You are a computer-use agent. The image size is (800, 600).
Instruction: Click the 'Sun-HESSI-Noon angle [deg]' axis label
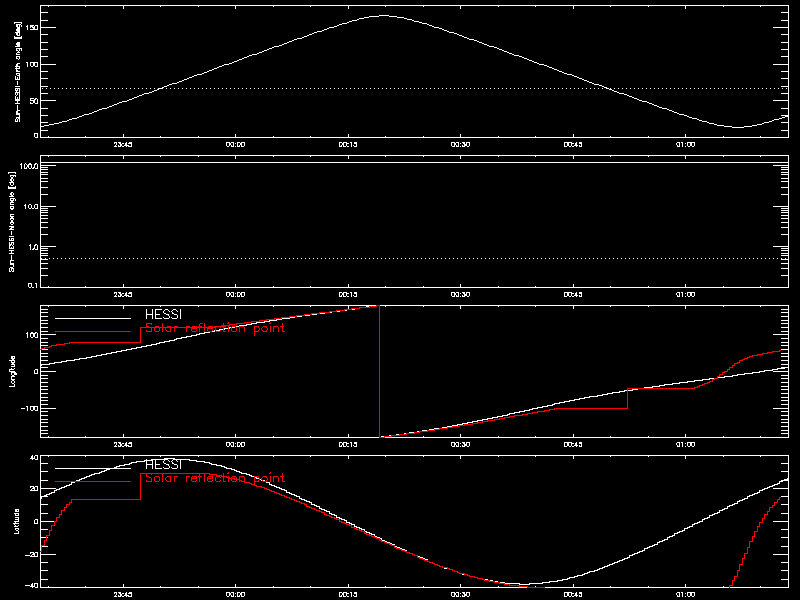pyautogui.click(x=12, y=221)
